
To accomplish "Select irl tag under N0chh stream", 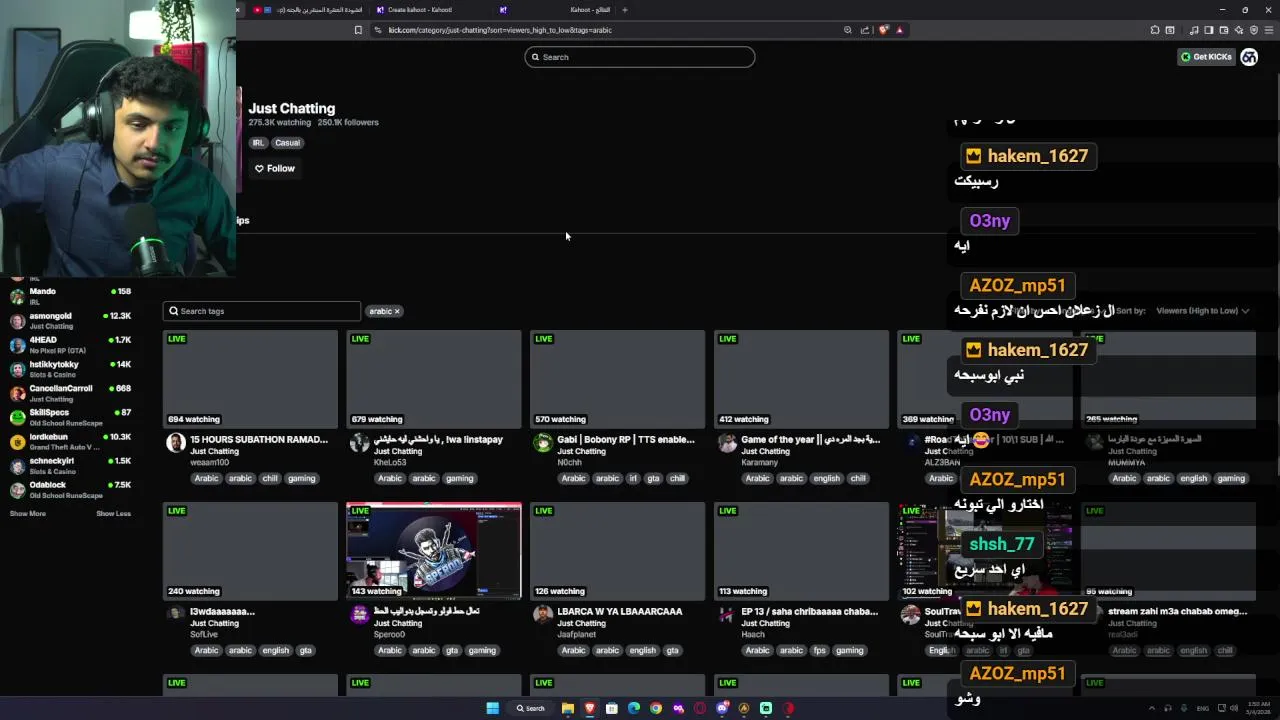I will coord(632,479).
